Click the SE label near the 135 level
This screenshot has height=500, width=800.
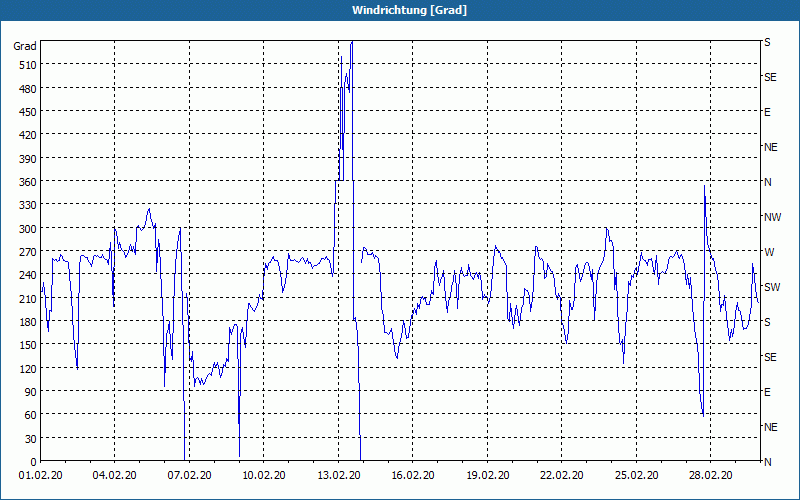770,357
